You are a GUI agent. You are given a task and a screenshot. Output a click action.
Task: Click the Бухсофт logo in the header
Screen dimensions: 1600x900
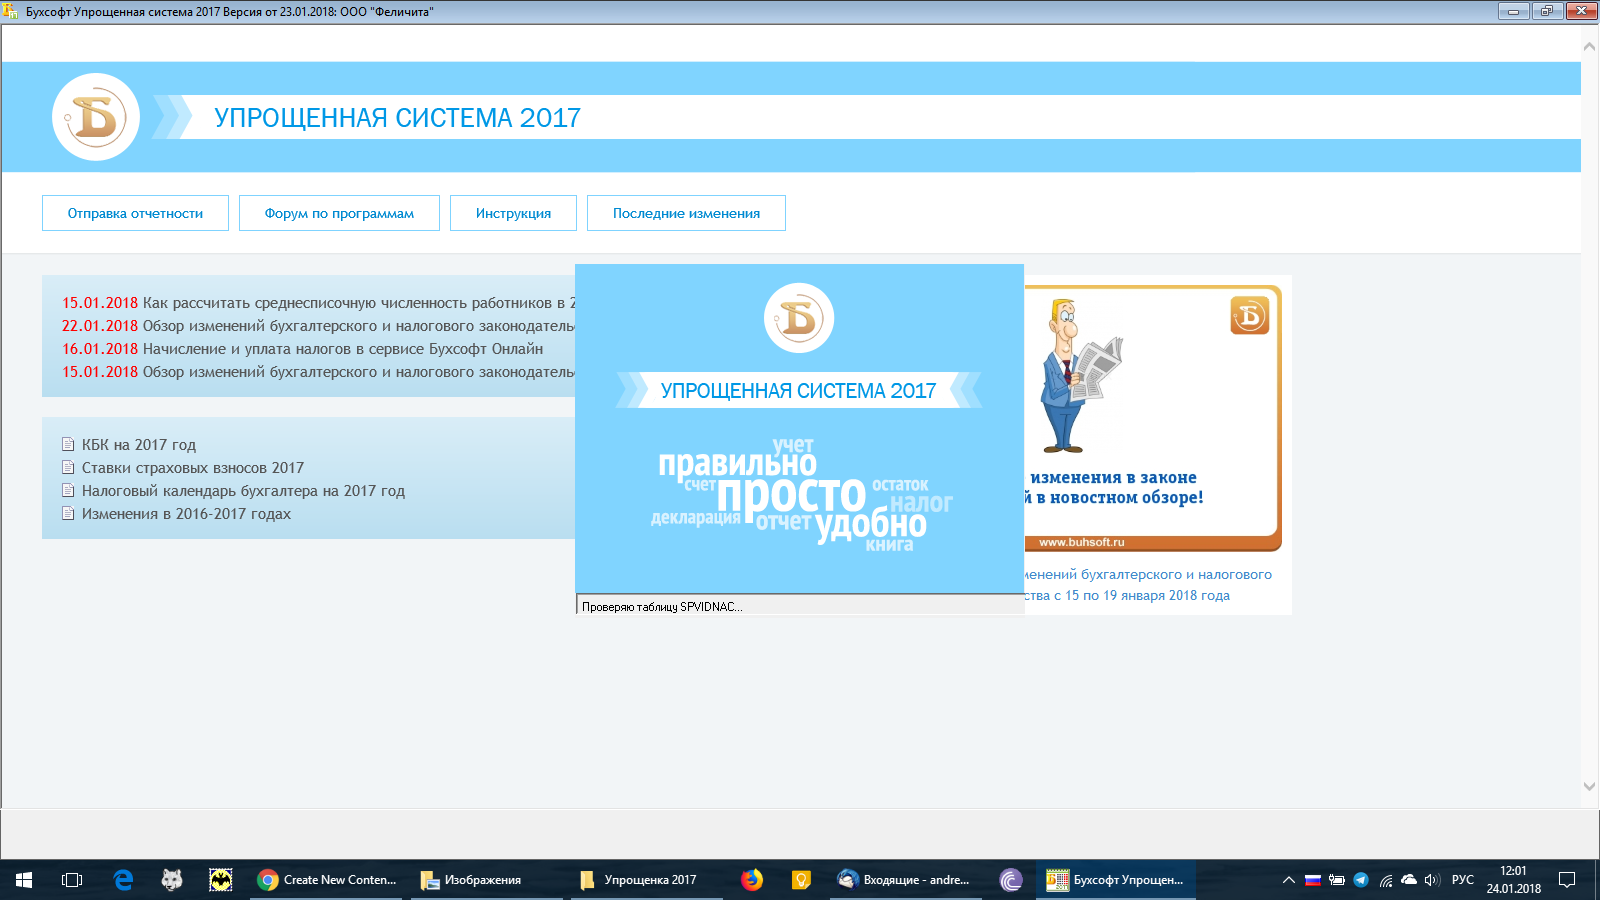point(96,117)
